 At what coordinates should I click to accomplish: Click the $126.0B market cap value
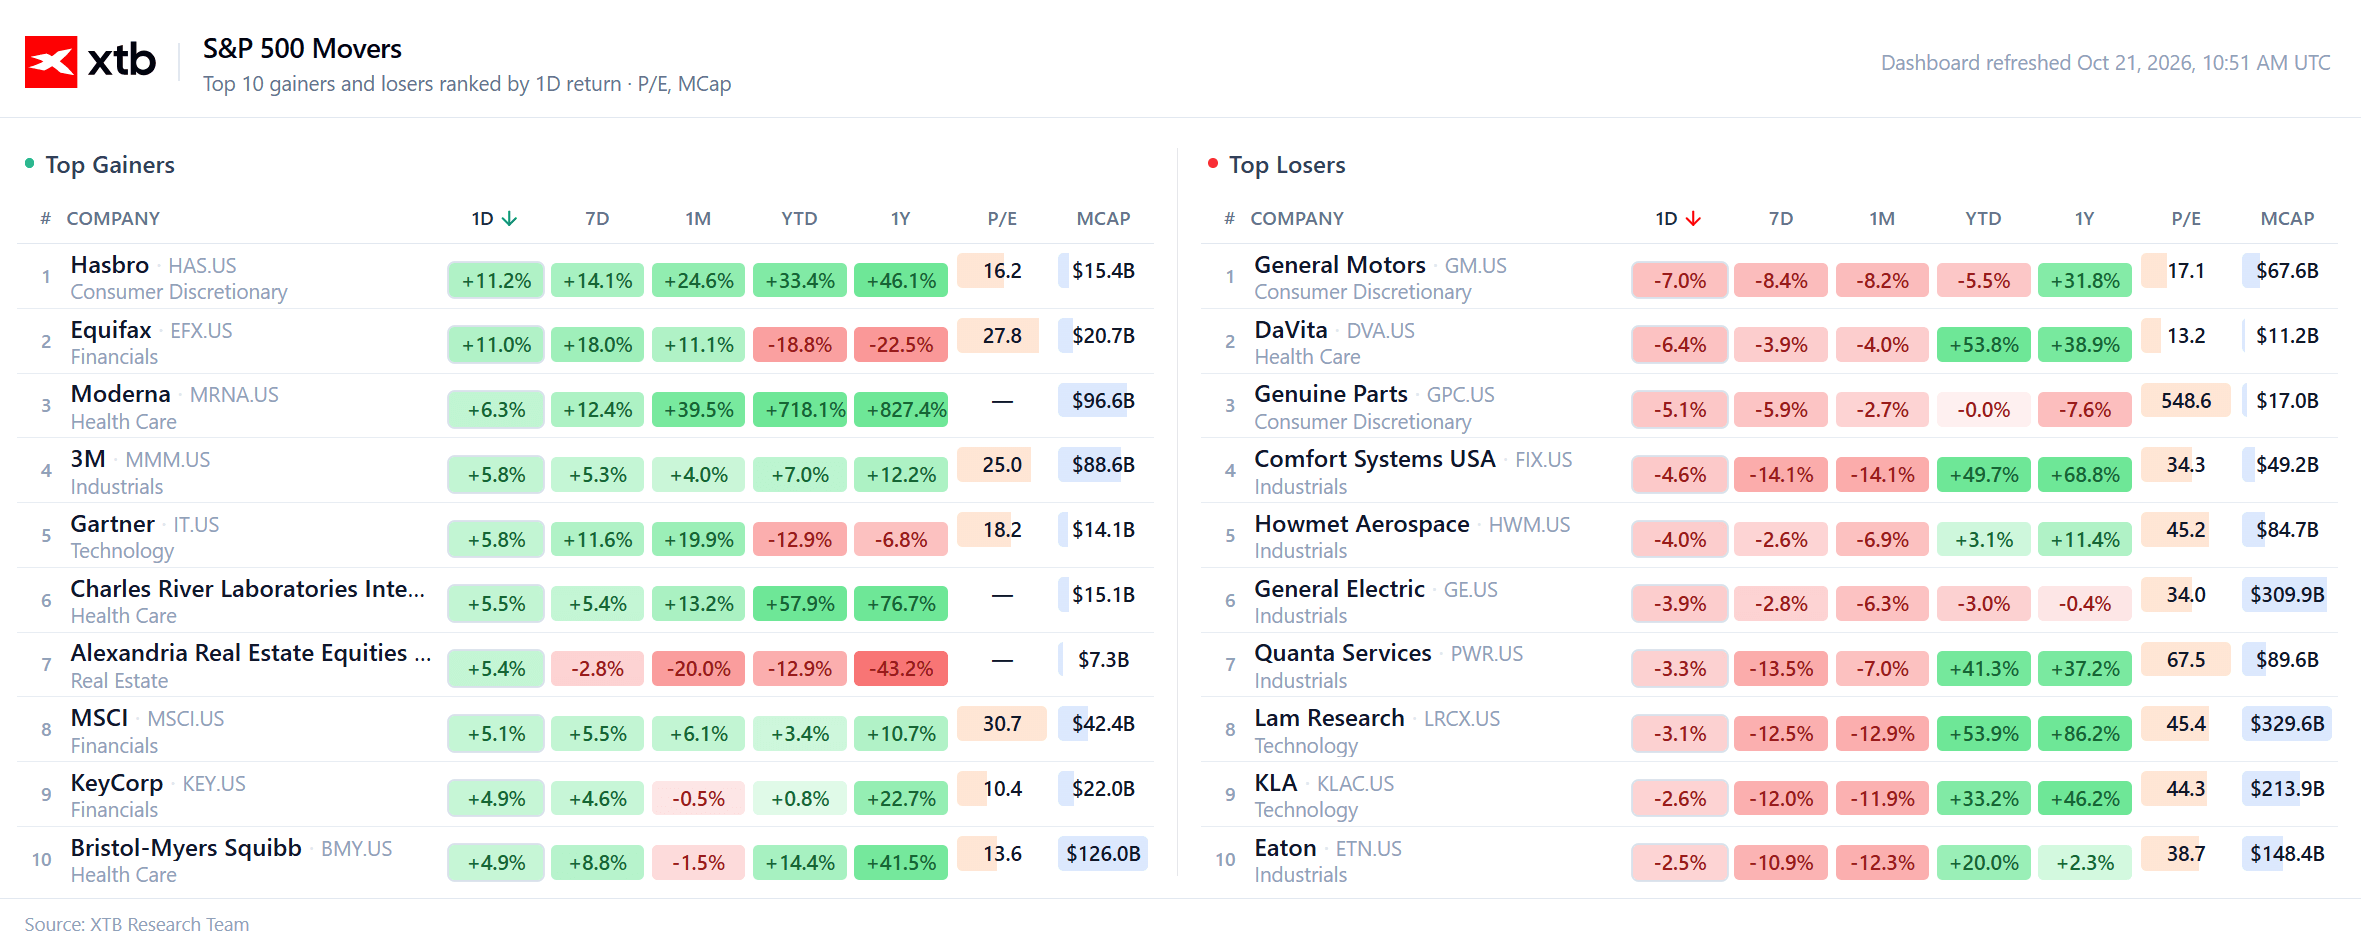click(x=1103, y=854)
